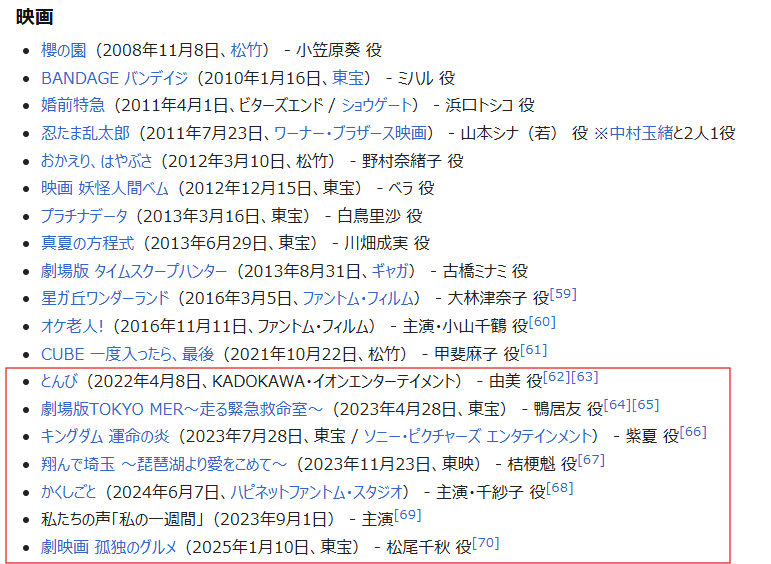This screenshot has height=564, width=771.
Task: Open the 櫻の園 film link
Action: pos(63,50)
